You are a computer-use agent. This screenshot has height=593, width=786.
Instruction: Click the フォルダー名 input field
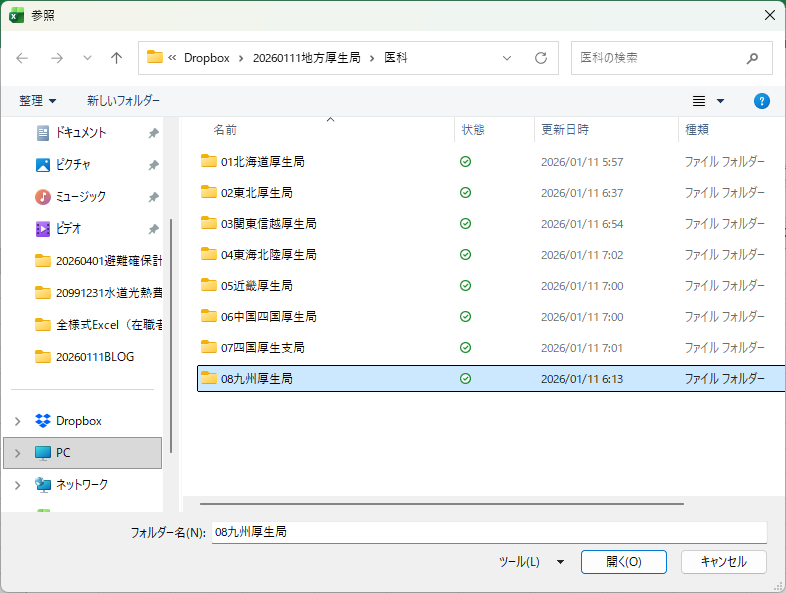point(488,533)
